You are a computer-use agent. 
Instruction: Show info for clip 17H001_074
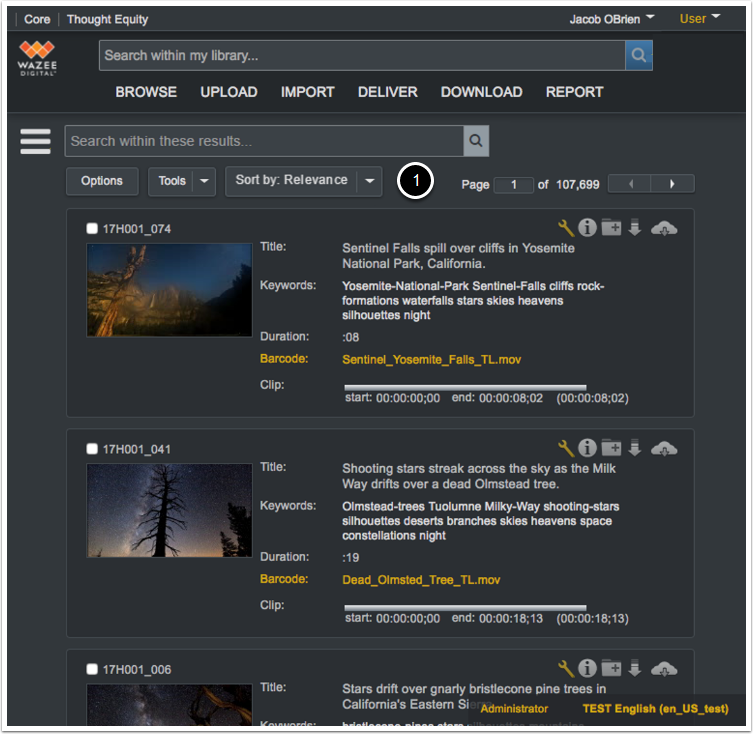(587, 227)
